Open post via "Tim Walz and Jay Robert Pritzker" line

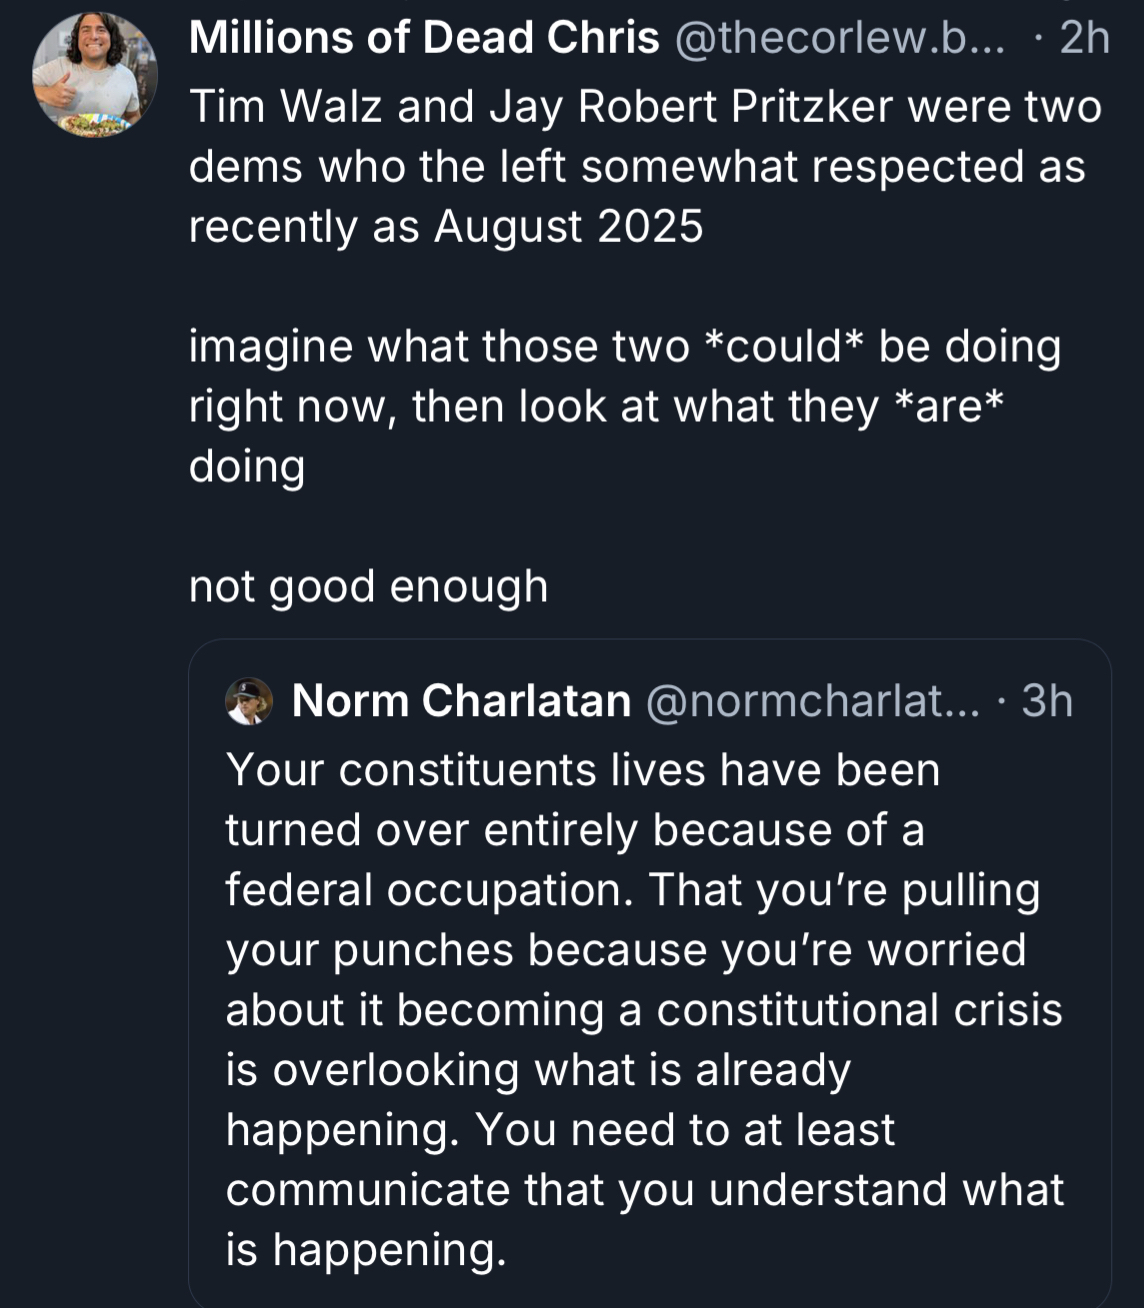pos(645,107)
